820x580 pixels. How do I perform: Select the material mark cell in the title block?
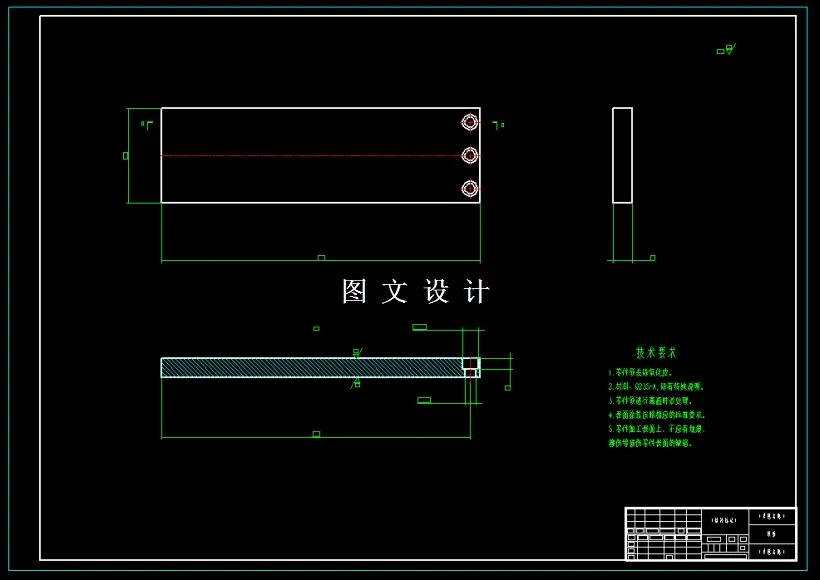click(725, 520)
